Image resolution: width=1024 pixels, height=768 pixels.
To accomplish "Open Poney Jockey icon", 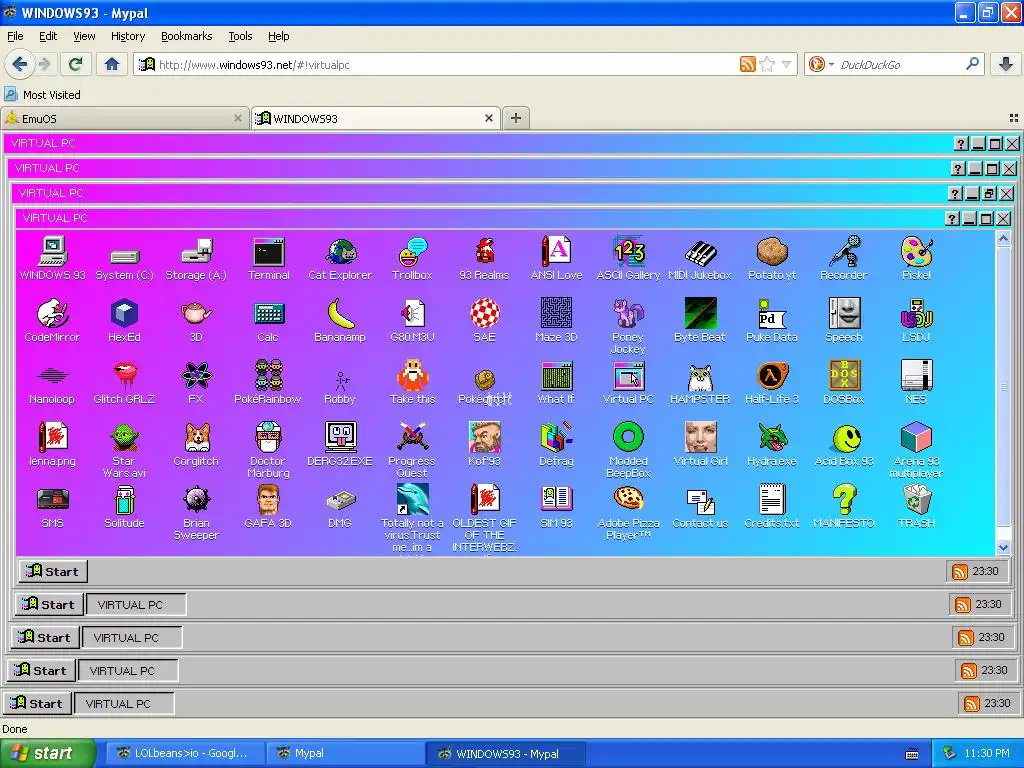I will pos(628,326).
